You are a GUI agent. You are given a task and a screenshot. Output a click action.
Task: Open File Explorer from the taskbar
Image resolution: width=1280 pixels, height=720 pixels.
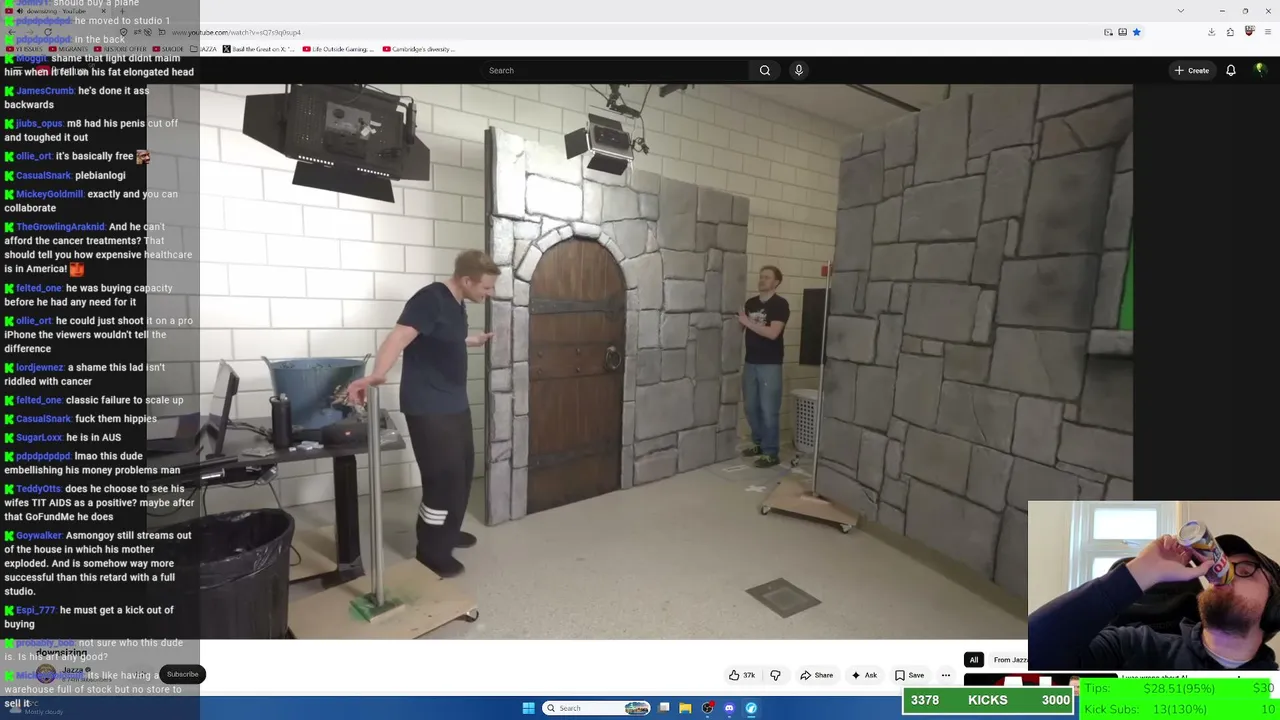(685, 708)
